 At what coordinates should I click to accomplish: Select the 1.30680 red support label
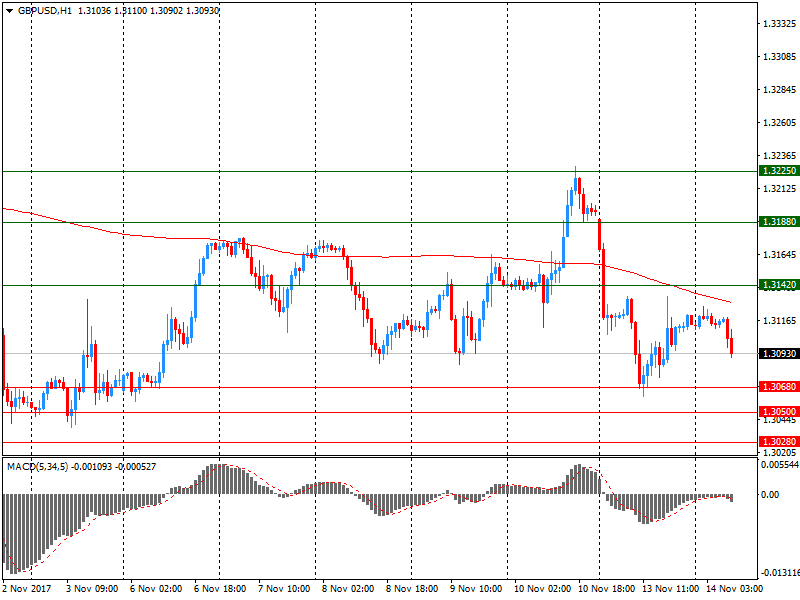779,387
